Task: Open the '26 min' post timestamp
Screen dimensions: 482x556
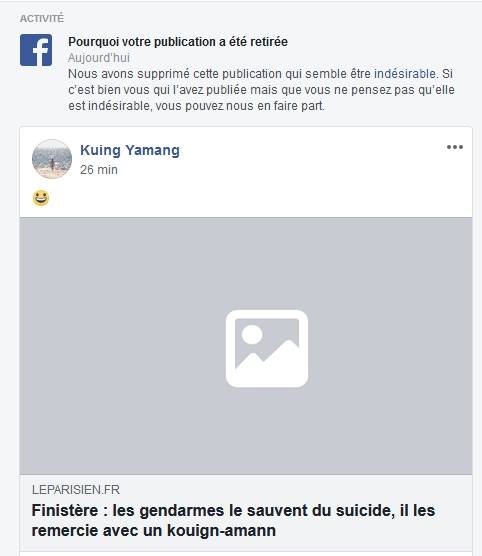Action: [x=99, y=170]
